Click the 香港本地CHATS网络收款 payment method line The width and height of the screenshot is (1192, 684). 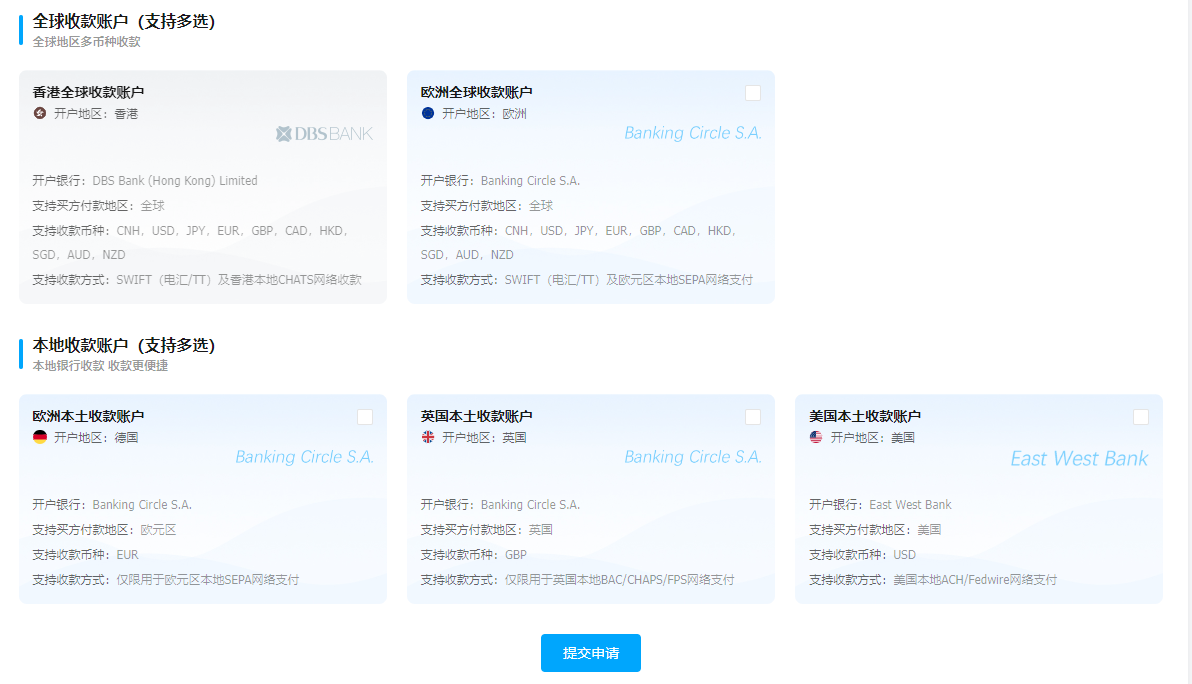[x=197, y=280]
